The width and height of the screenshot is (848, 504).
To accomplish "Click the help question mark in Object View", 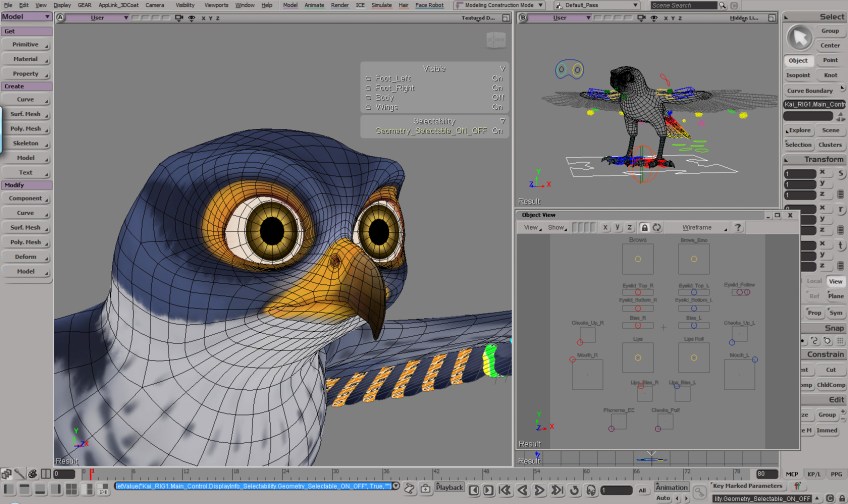I will click(737, 228).
